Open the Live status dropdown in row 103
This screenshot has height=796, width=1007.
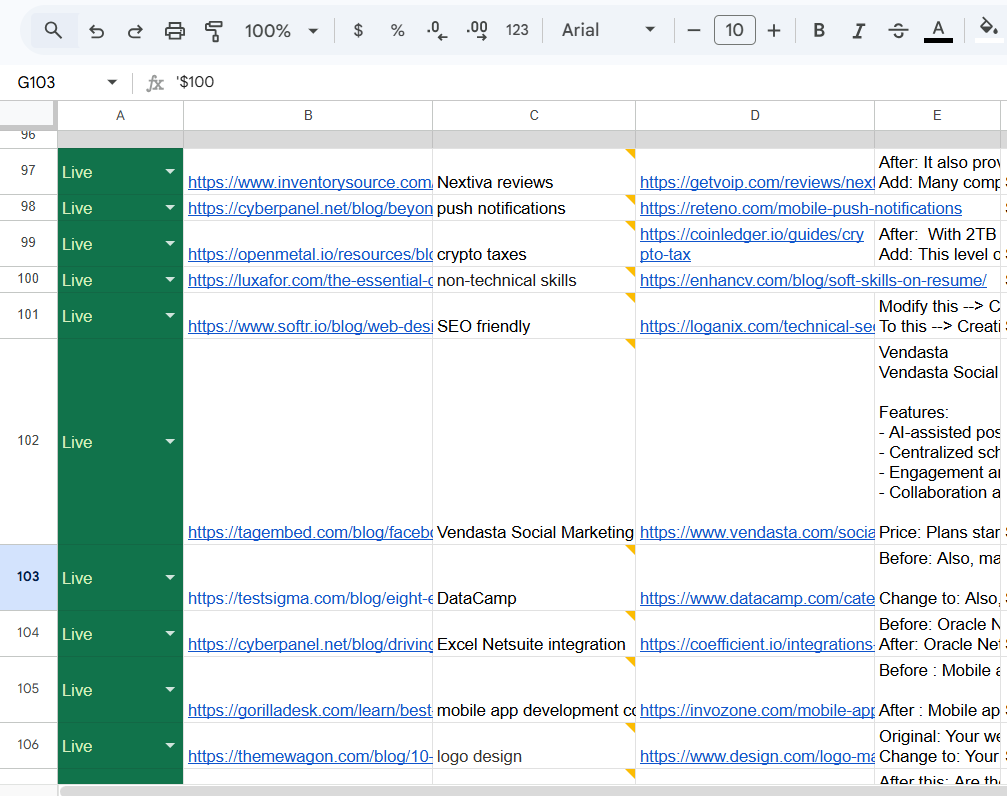click(170, 578)
